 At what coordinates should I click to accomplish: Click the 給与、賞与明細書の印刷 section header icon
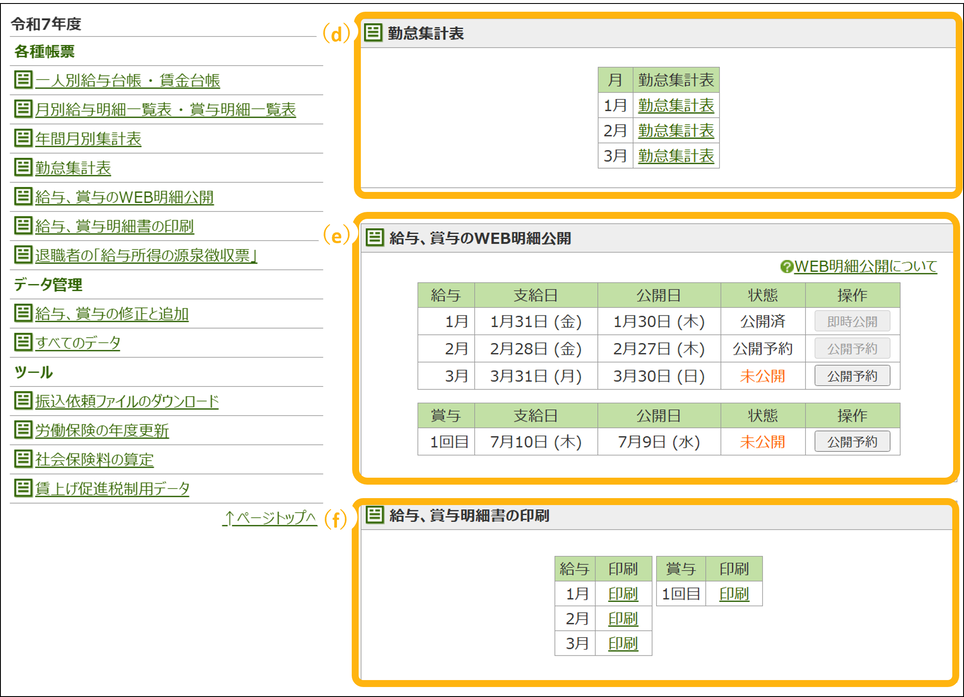[x=374, y=516]
